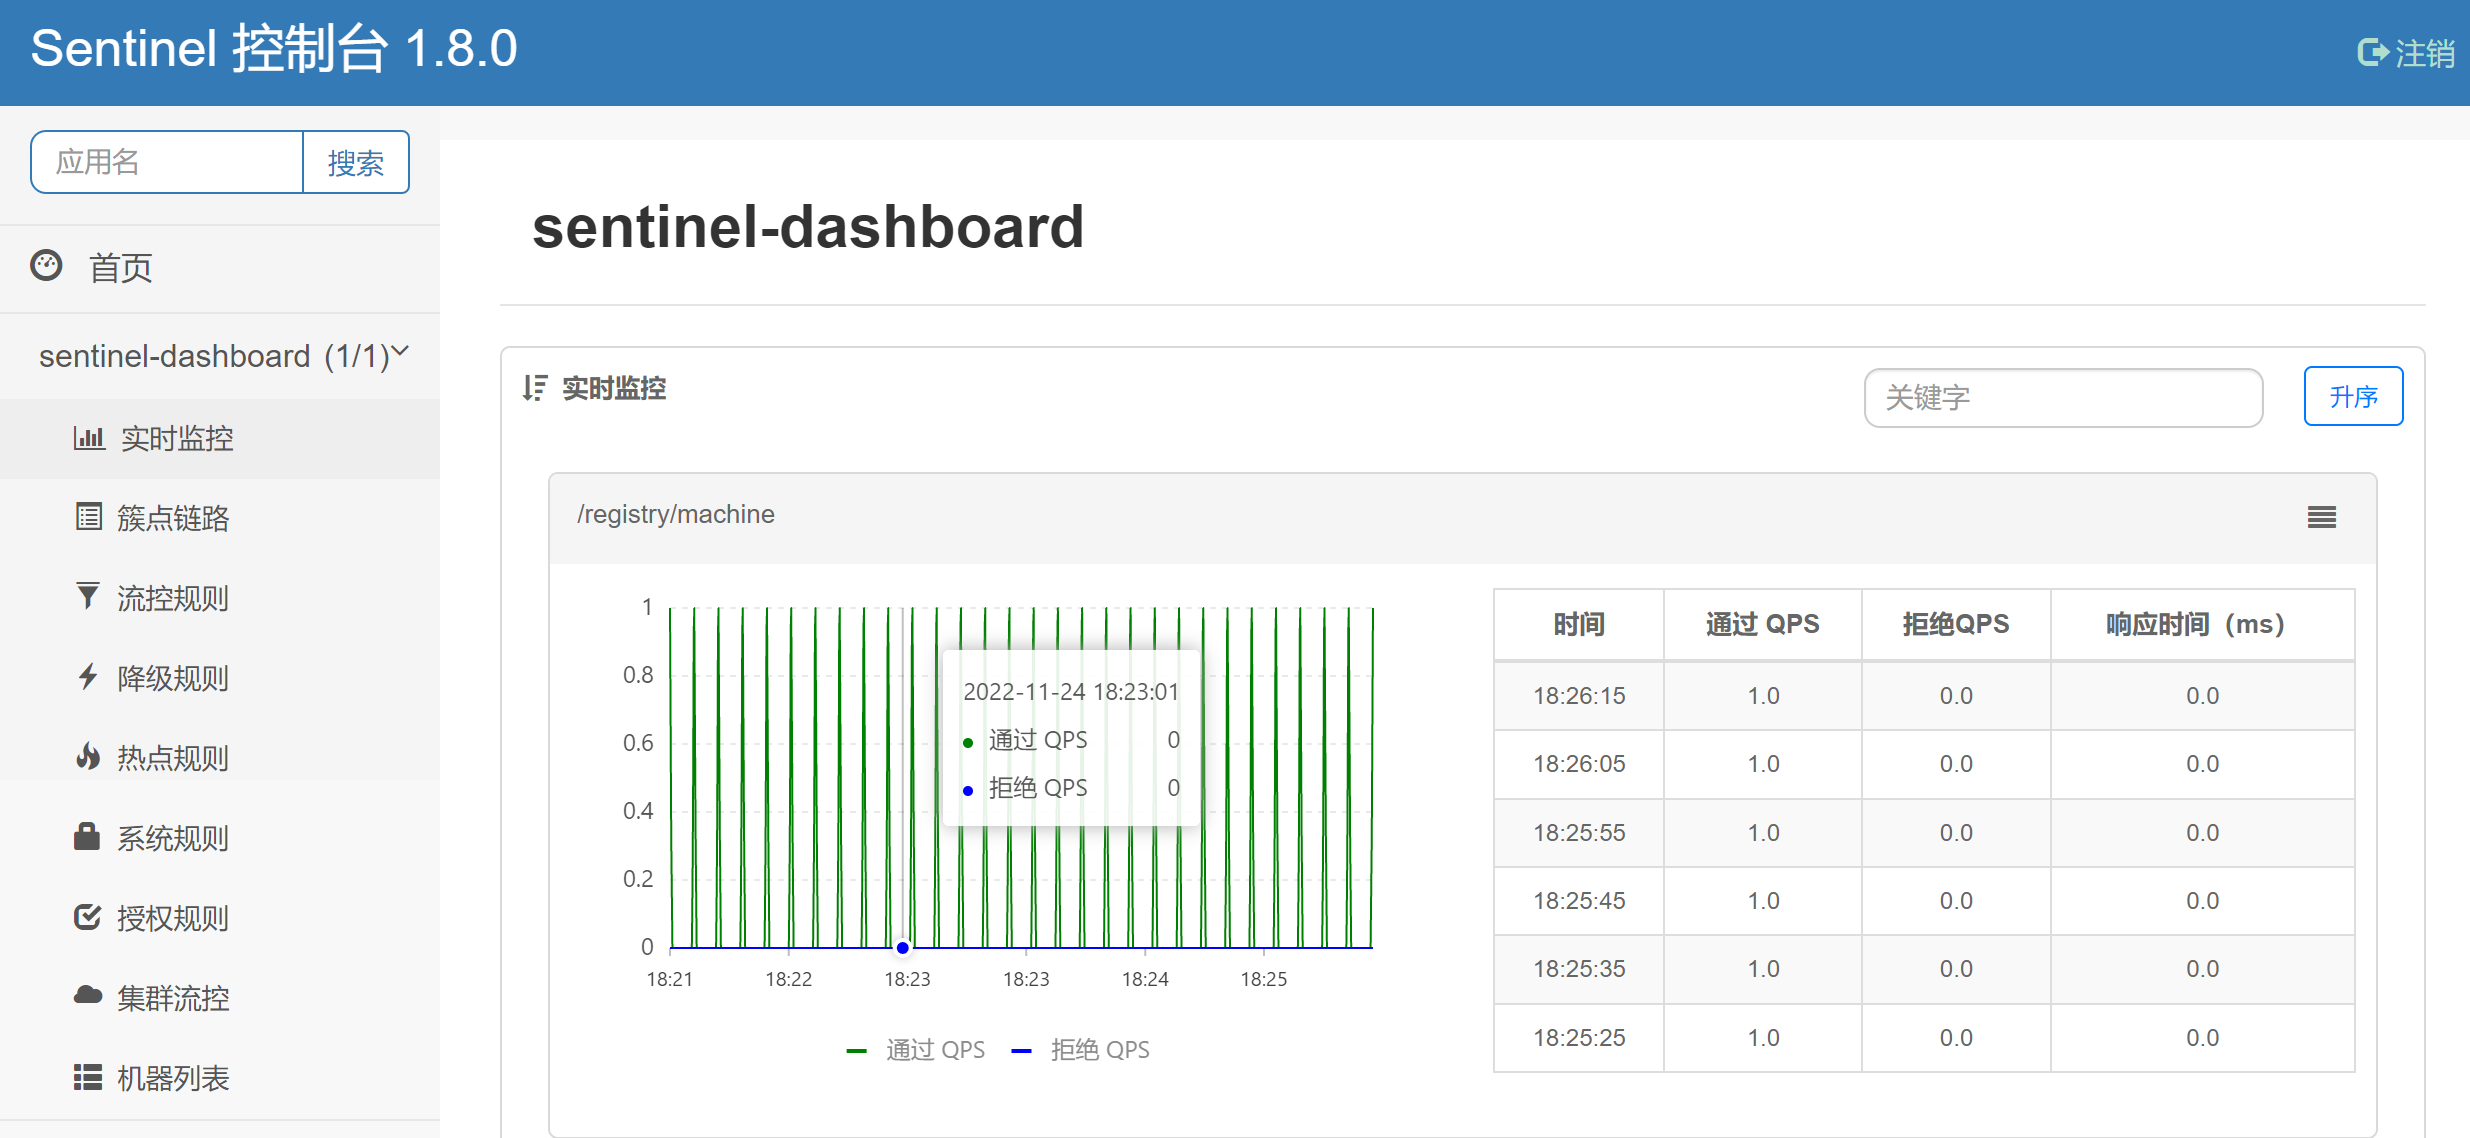Screen dimensions: 2470x1138
Task: Click the filter funnel icon for 流控规则
Action: tap(88, 596)
